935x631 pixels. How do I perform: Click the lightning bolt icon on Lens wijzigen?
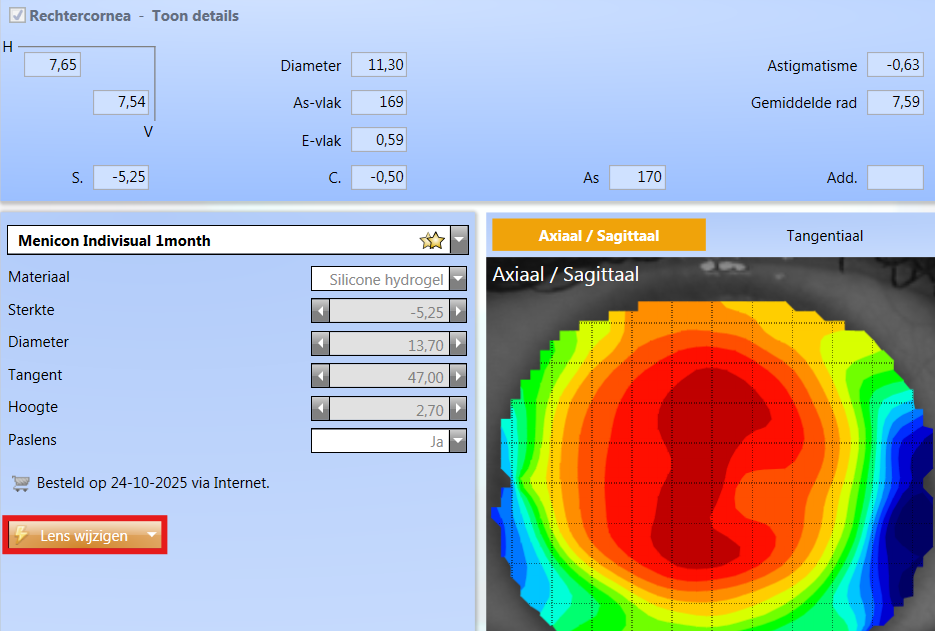point(21,536)
